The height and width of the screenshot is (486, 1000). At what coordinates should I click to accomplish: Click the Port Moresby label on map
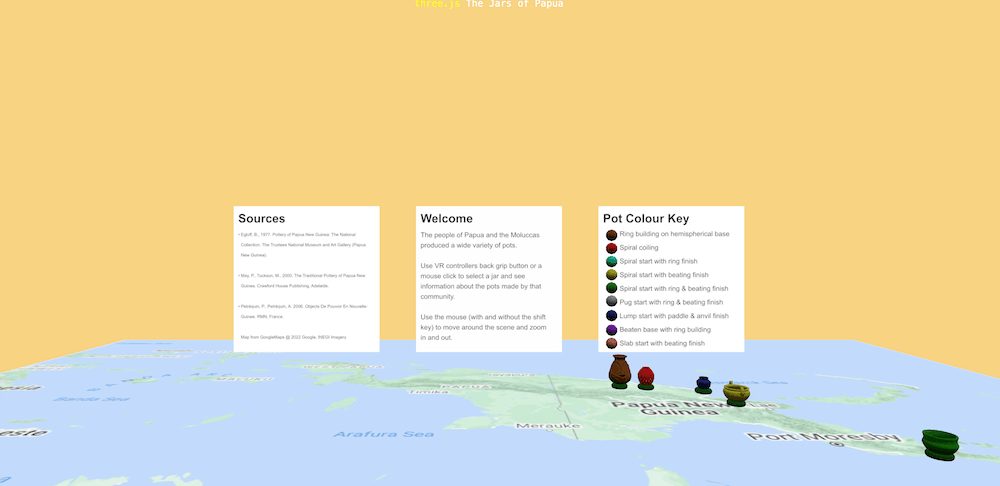823,438
